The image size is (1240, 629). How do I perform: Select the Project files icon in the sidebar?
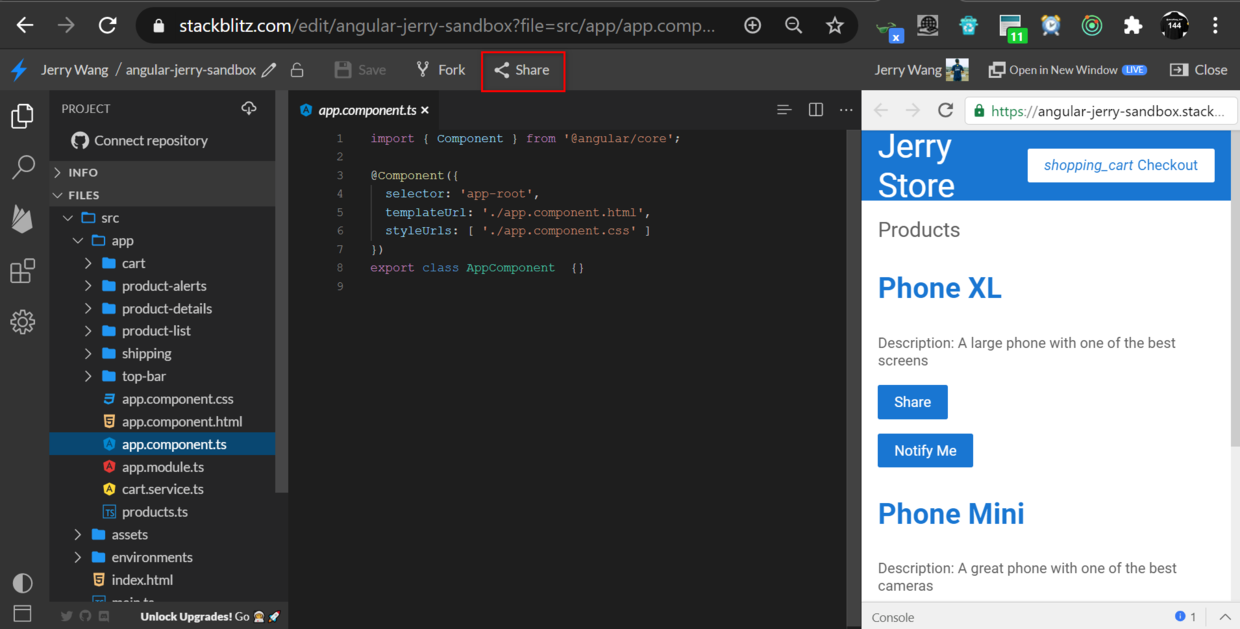tap(22, 116)
